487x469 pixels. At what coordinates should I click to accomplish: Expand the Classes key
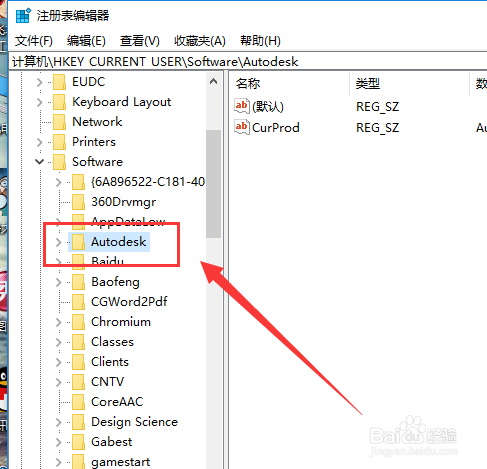(x=59, y=342)
